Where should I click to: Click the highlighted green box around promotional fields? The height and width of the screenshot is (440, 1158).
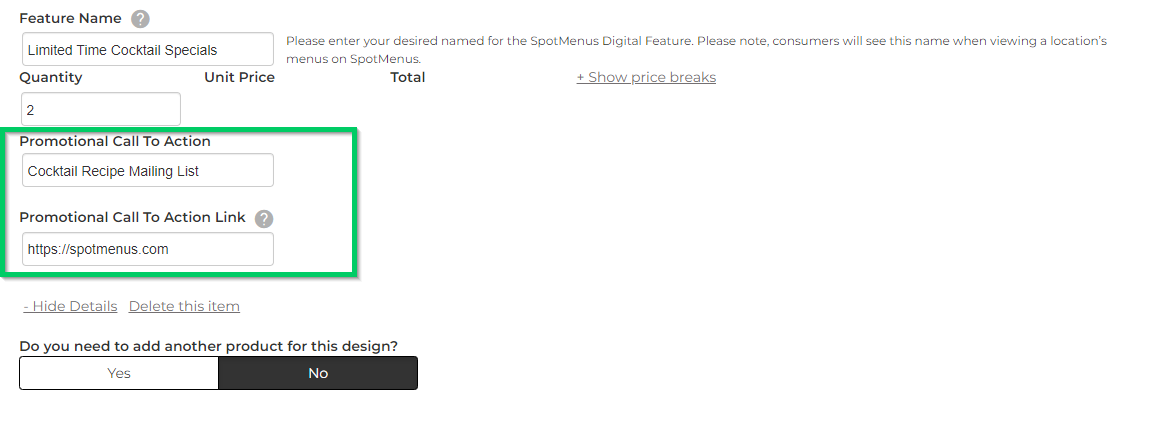[179, 202]
